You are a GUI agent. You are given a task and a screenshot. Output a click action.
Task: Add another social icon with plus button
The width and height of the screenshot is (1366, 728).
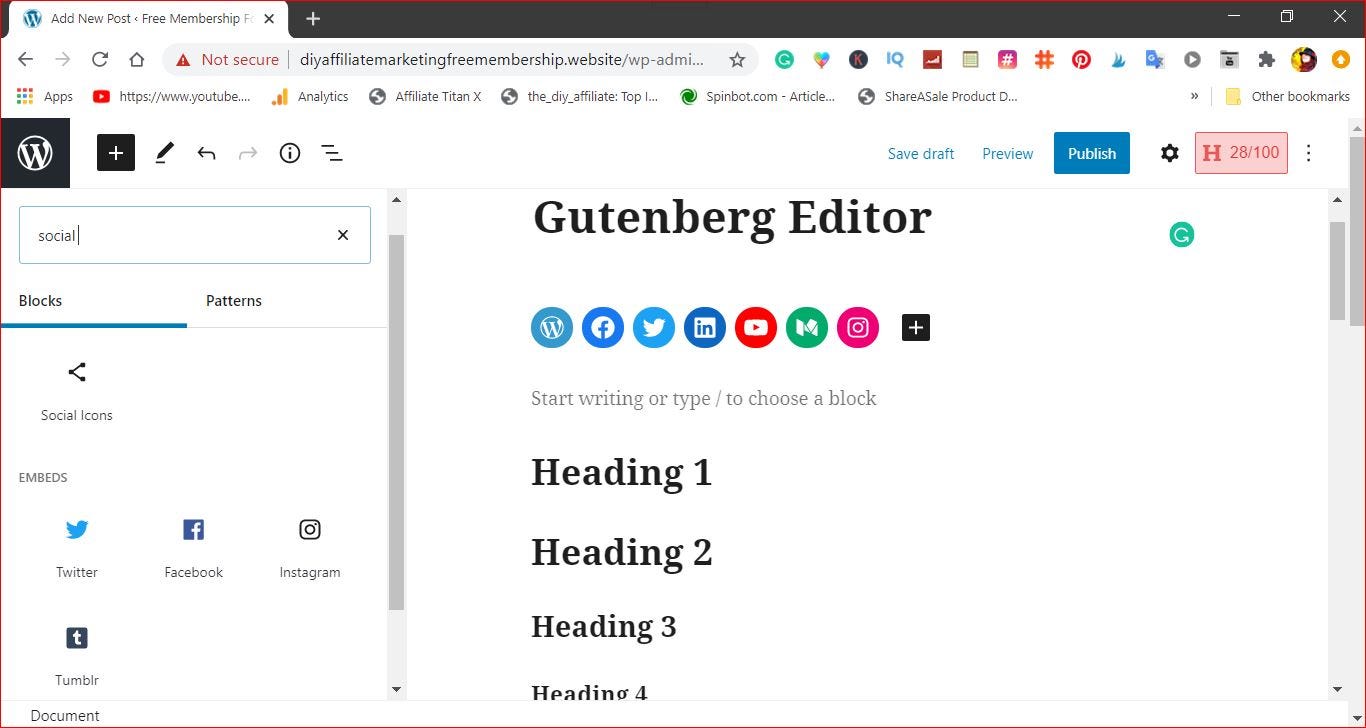pyautogui.click(x=916, y=327)
